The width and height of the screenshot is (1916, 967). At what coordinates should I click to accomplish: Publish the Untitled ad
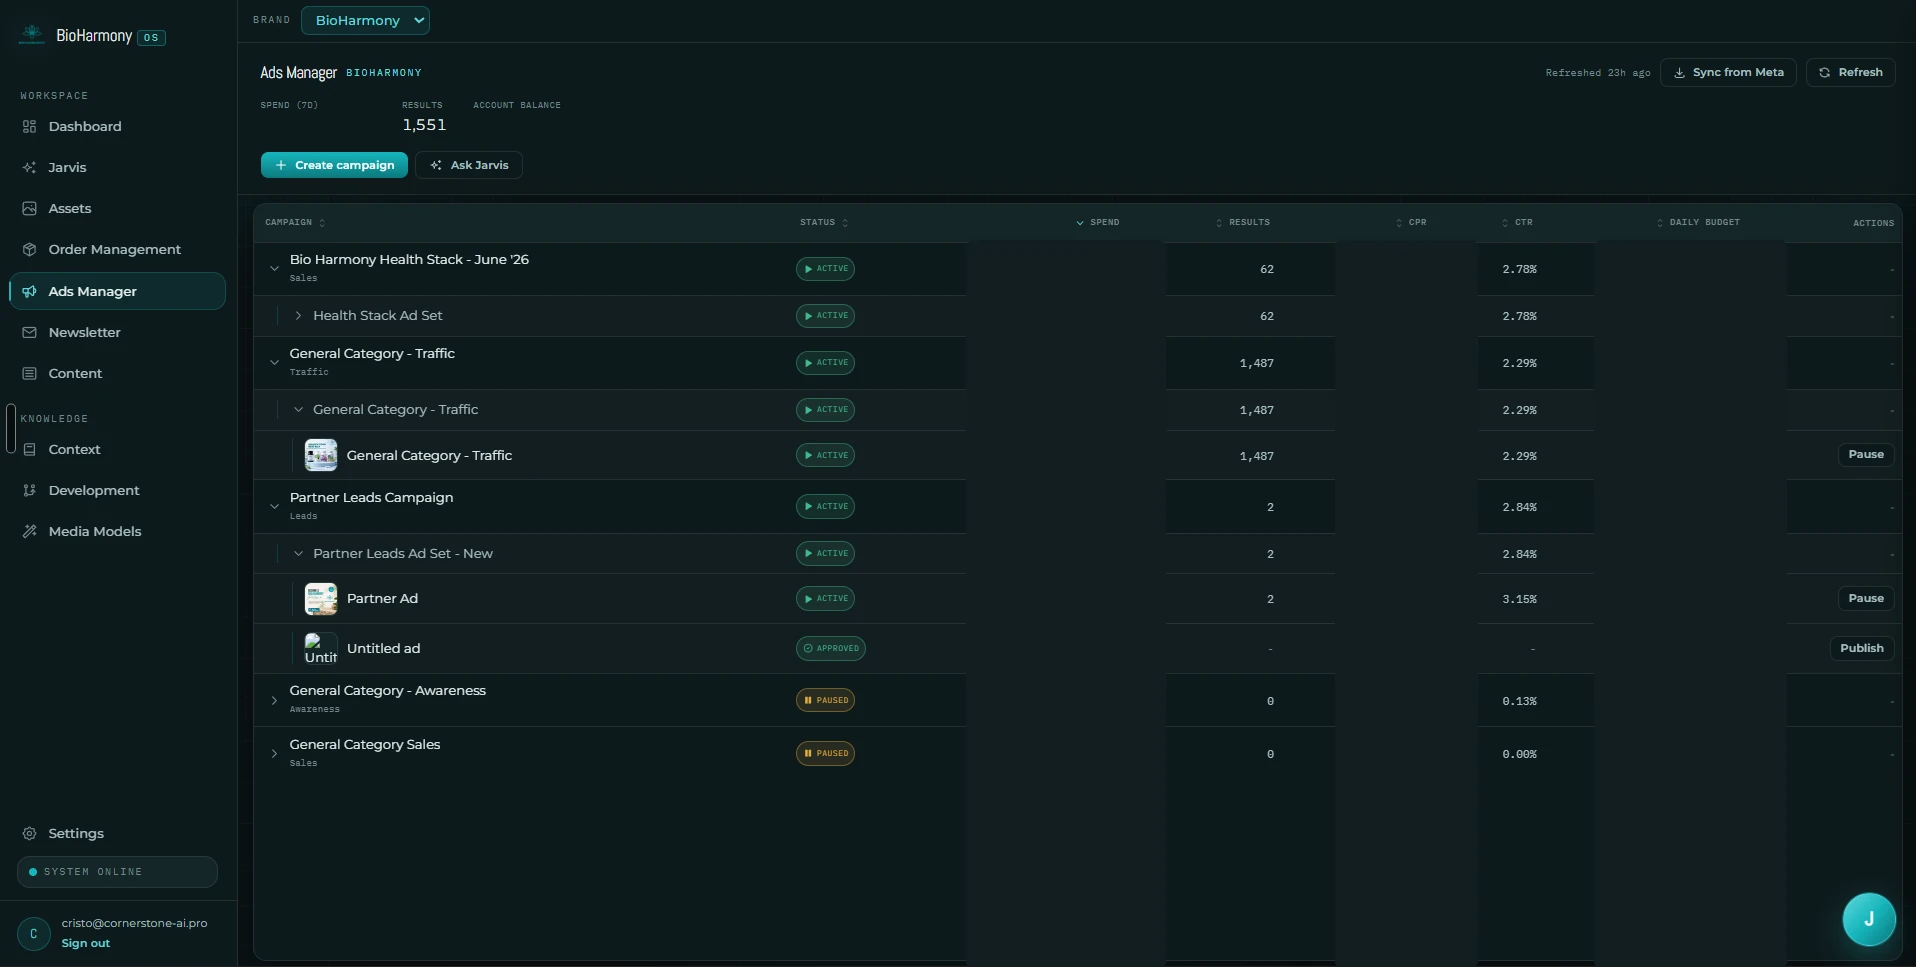click(1862, 649)
